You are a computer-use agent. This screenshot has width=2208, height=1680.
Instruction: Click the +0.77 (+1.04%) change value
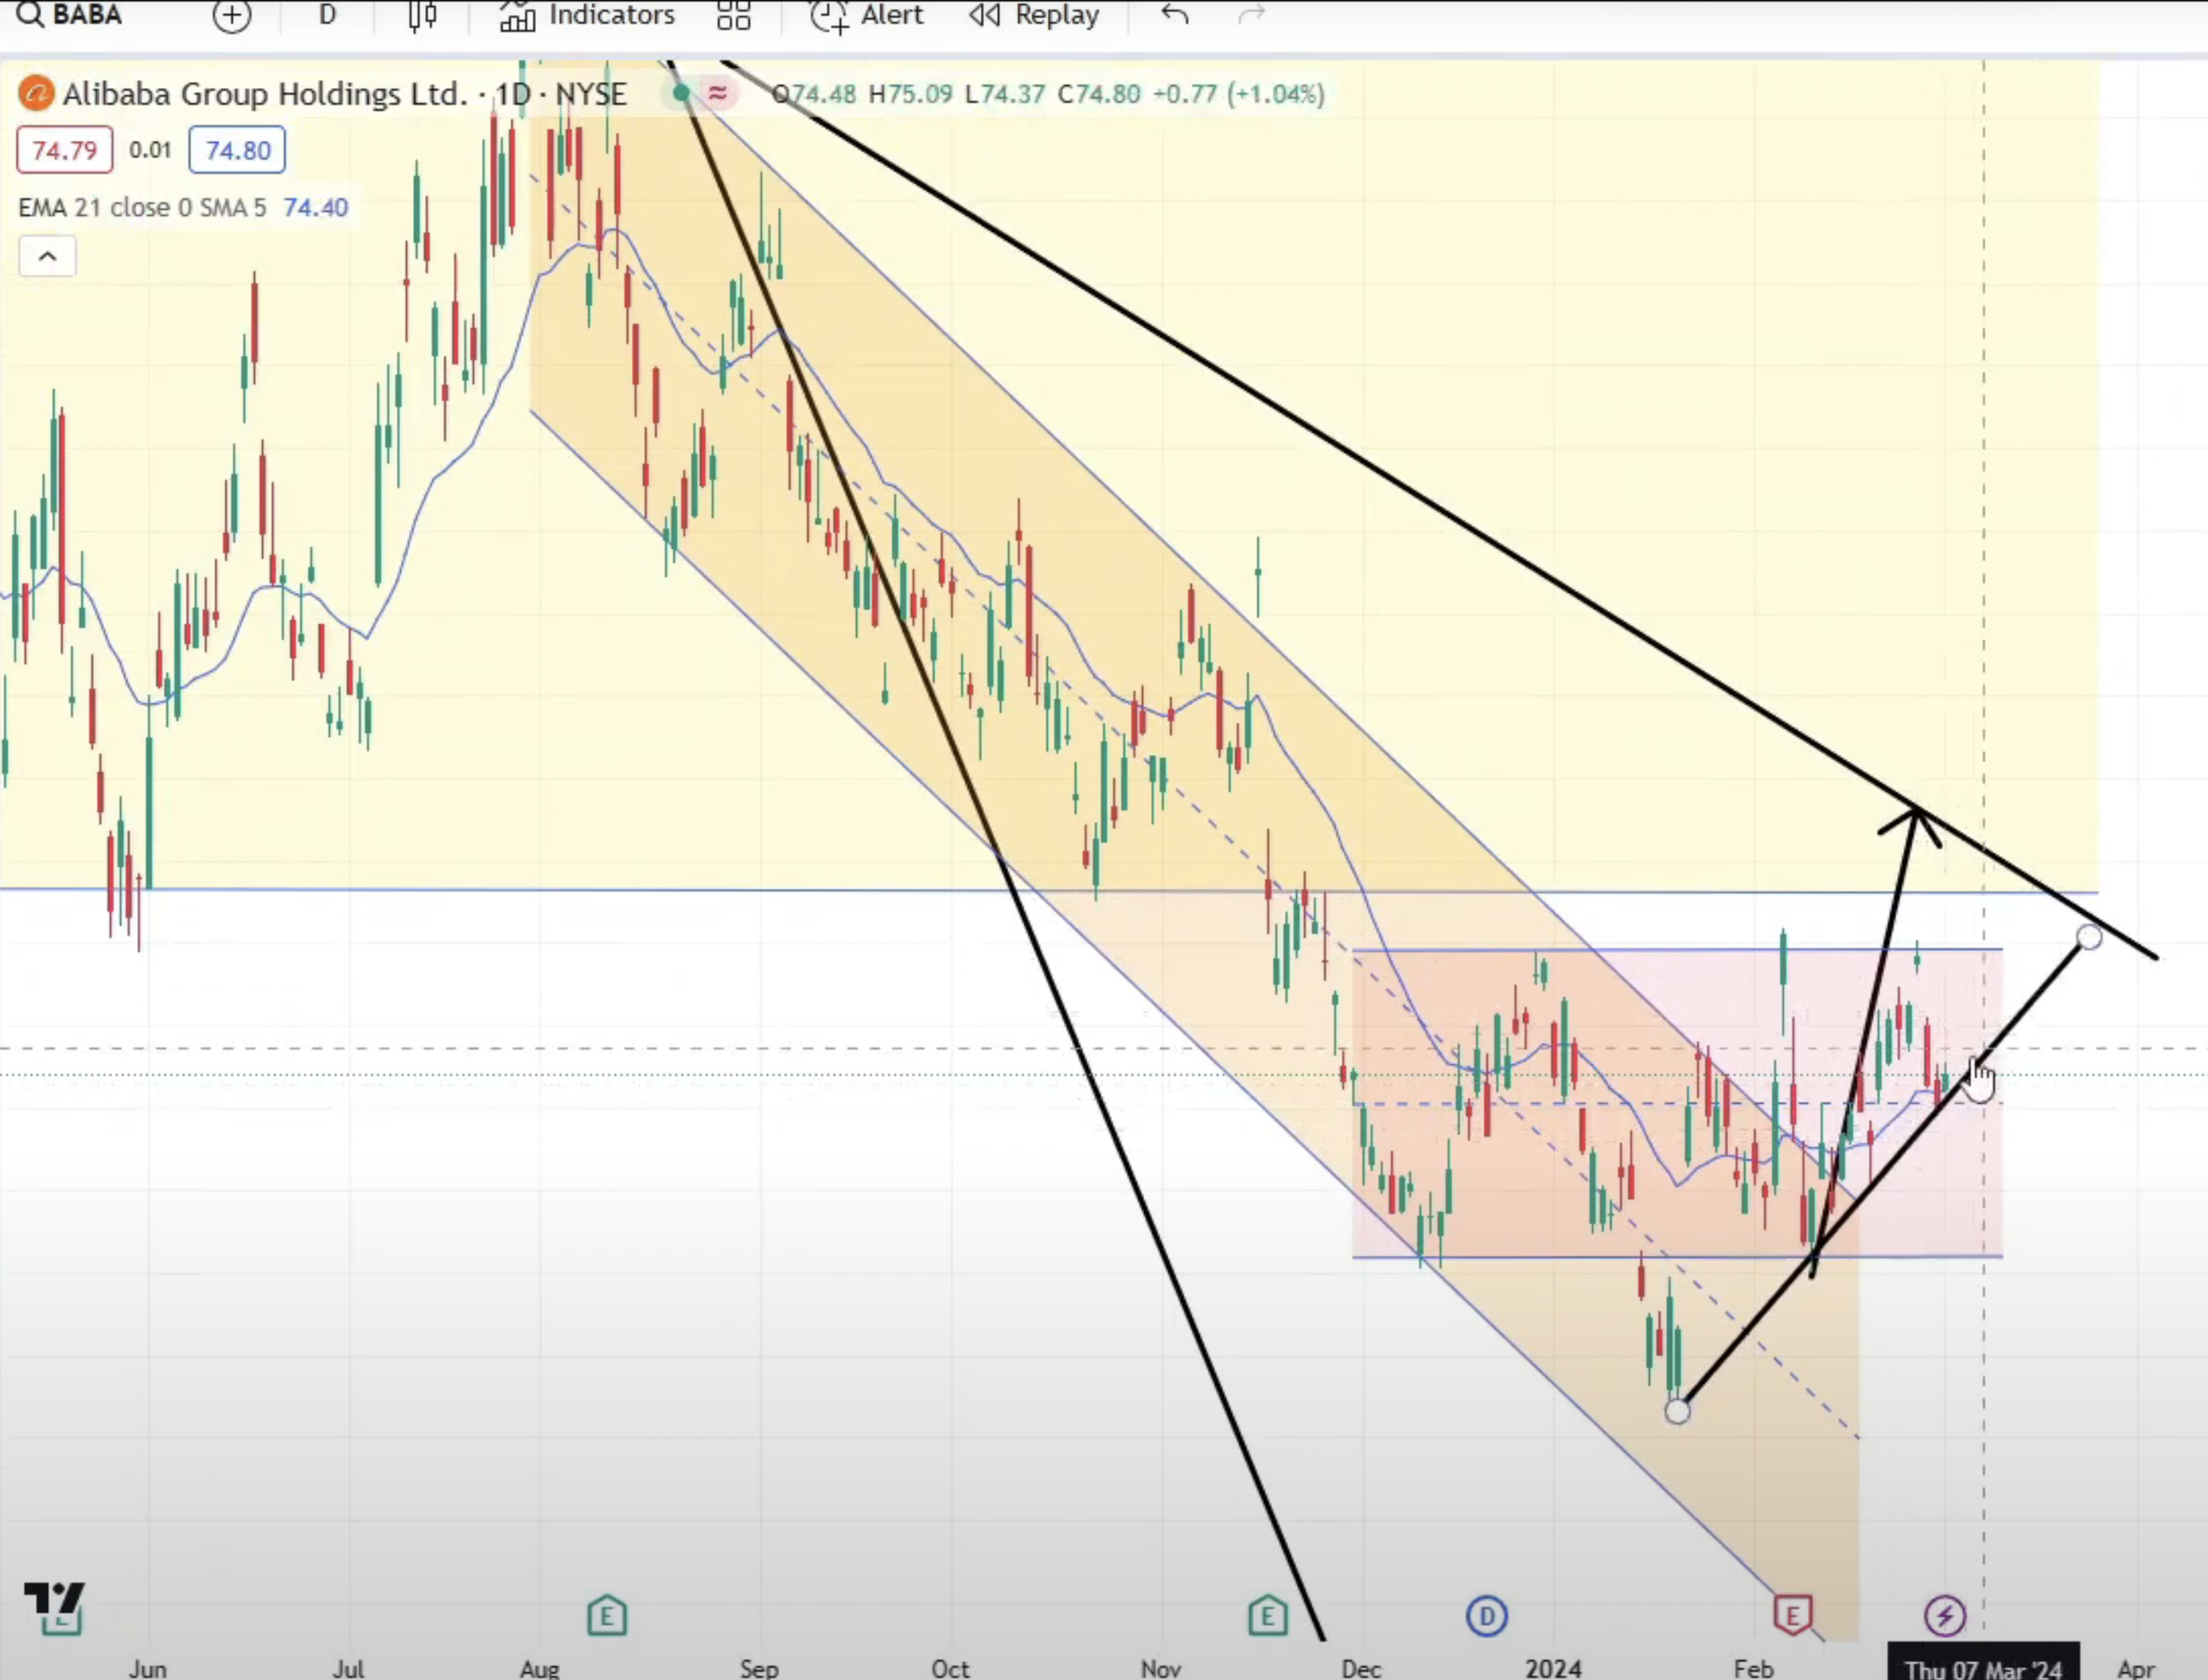[1239, 94]
